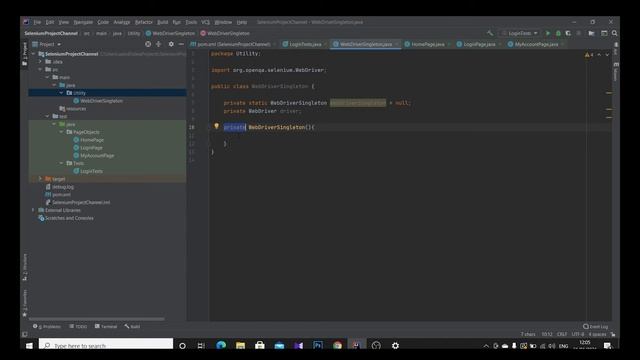The image size is (640, 360).
Task: Open the Terminal tool window
Action: point(106,327)
